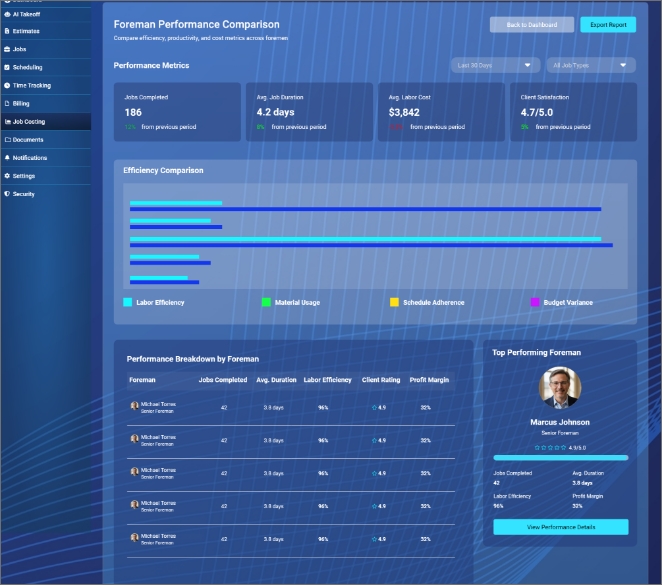
Task: Go to Security in the sidebar
Action: point(46,194)
